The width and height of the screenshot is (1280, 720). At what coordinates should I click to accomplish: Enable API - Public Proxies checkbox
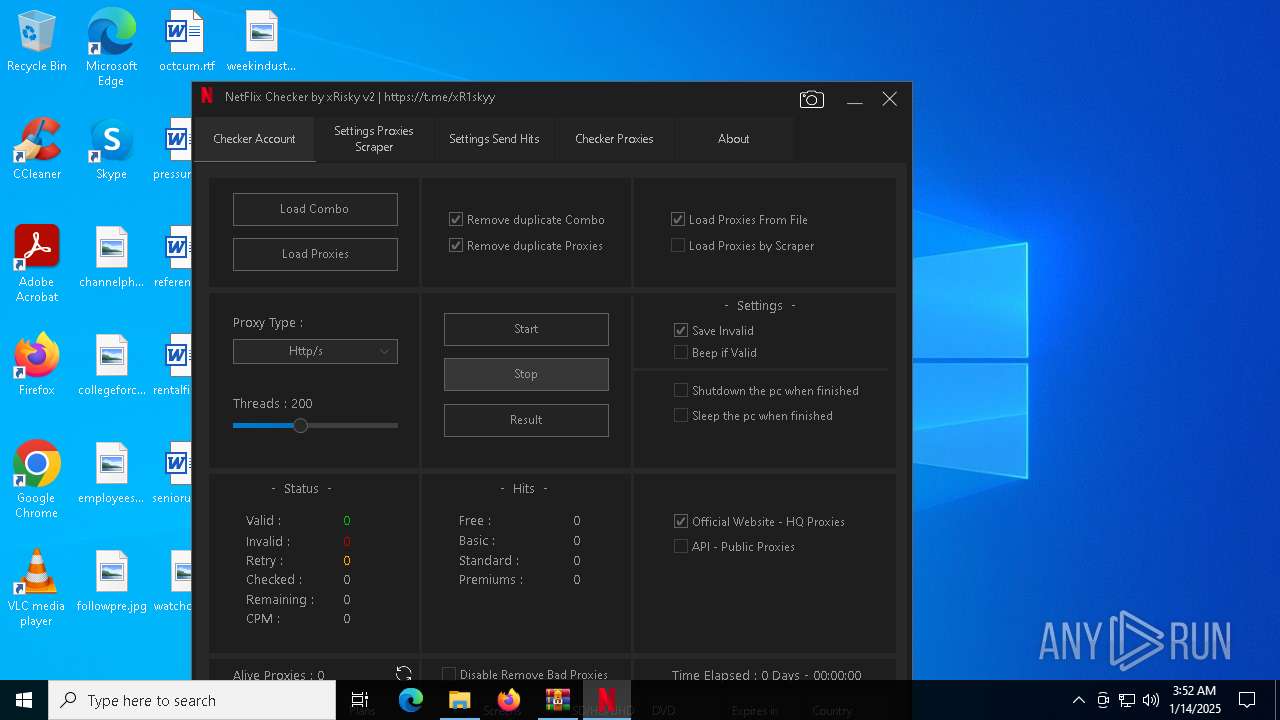(681, 546)
